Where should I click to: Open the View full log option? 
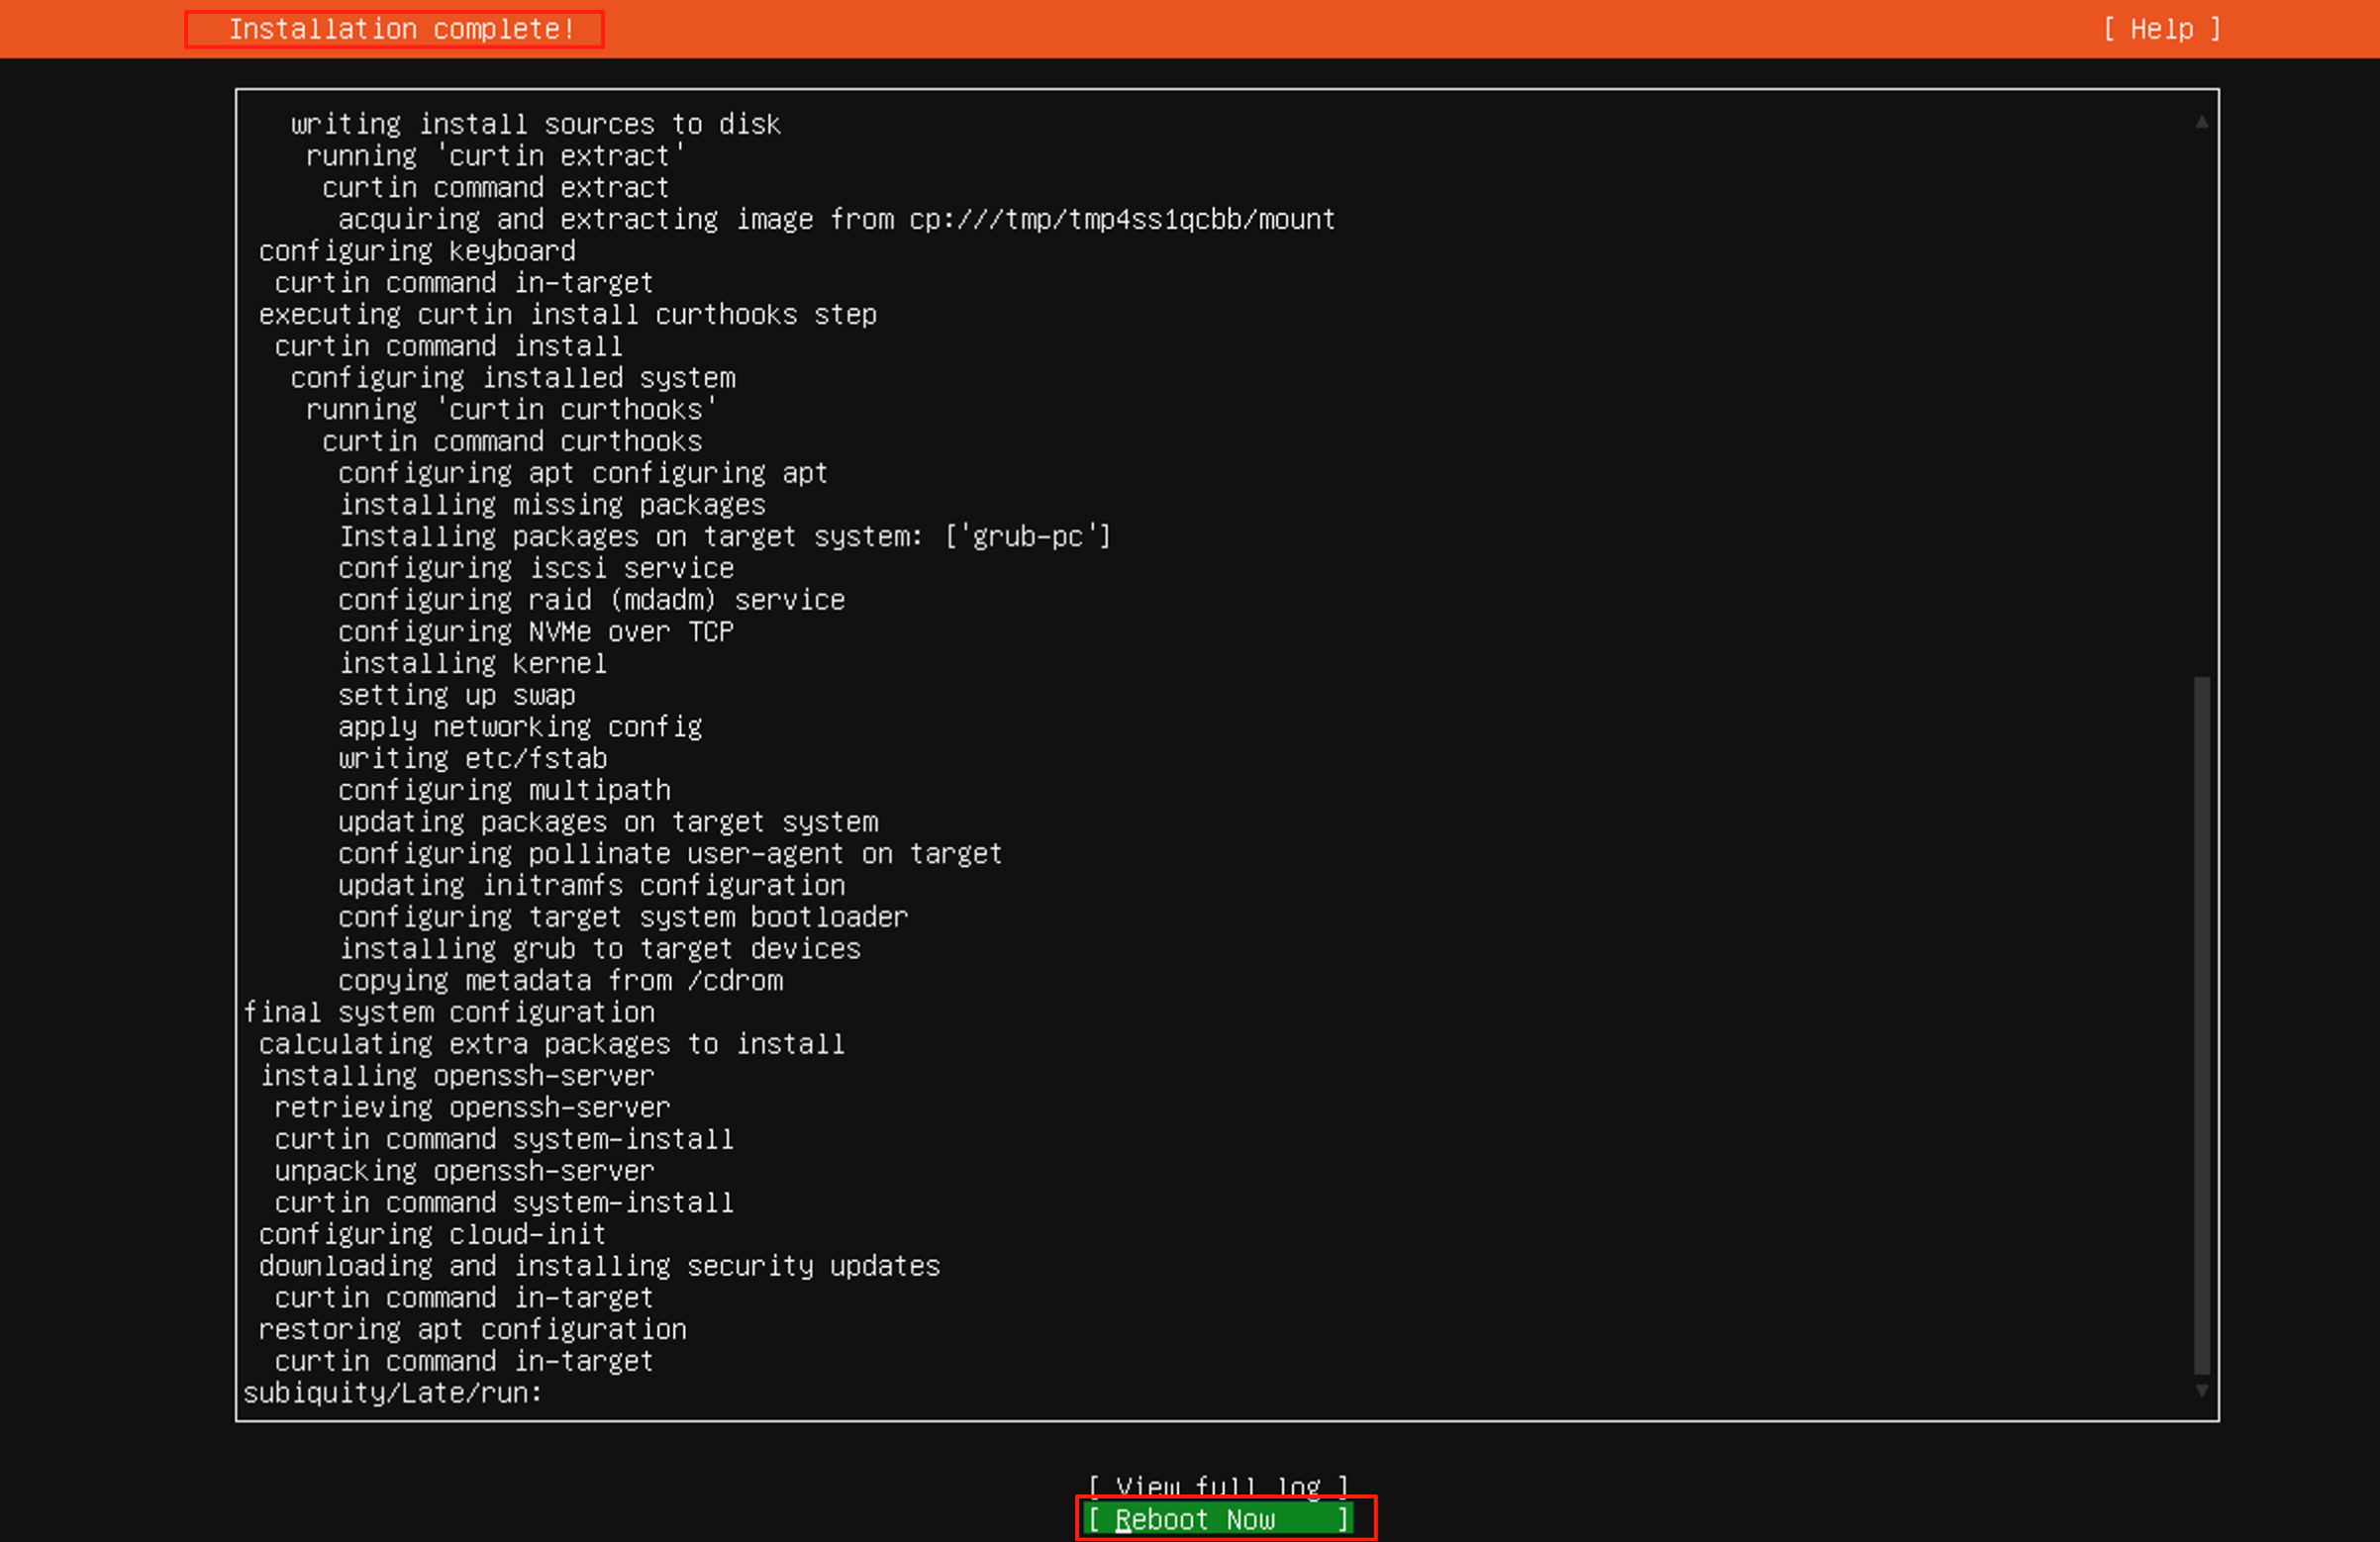1217,1486
